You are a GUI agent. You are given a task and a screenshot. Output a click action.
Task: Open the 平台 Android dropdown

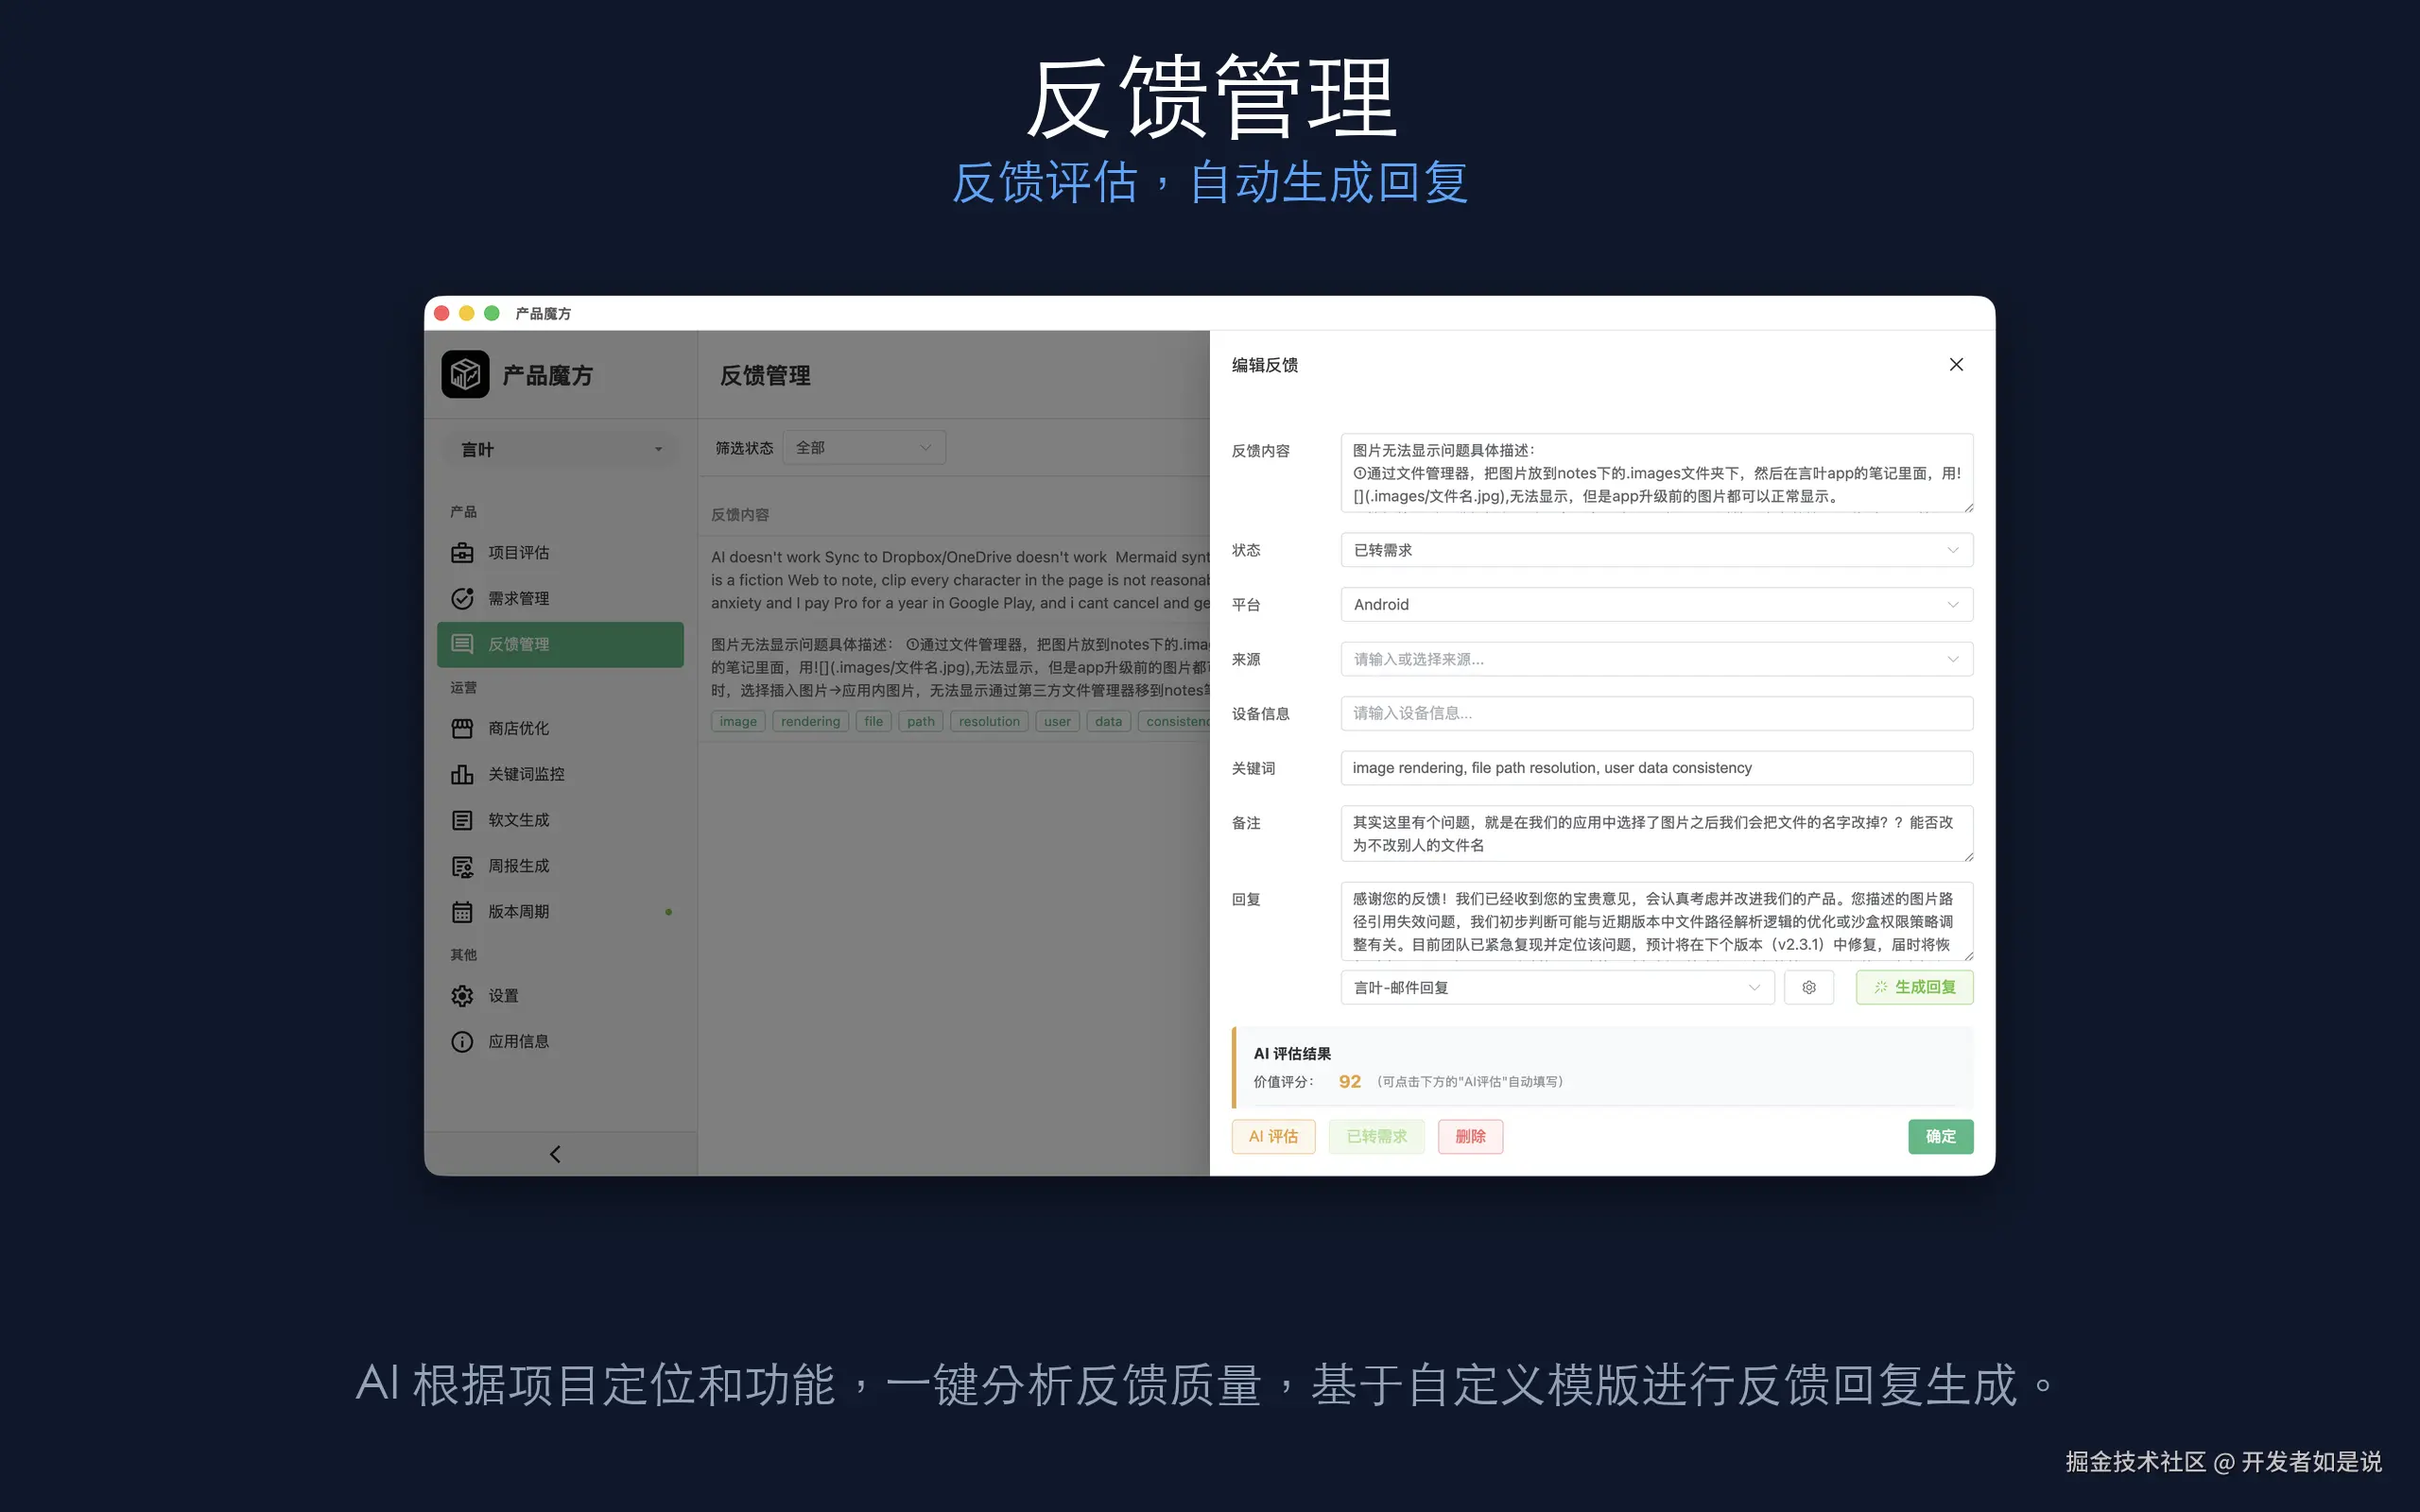pyautogui.click(x=1656, y=605)
